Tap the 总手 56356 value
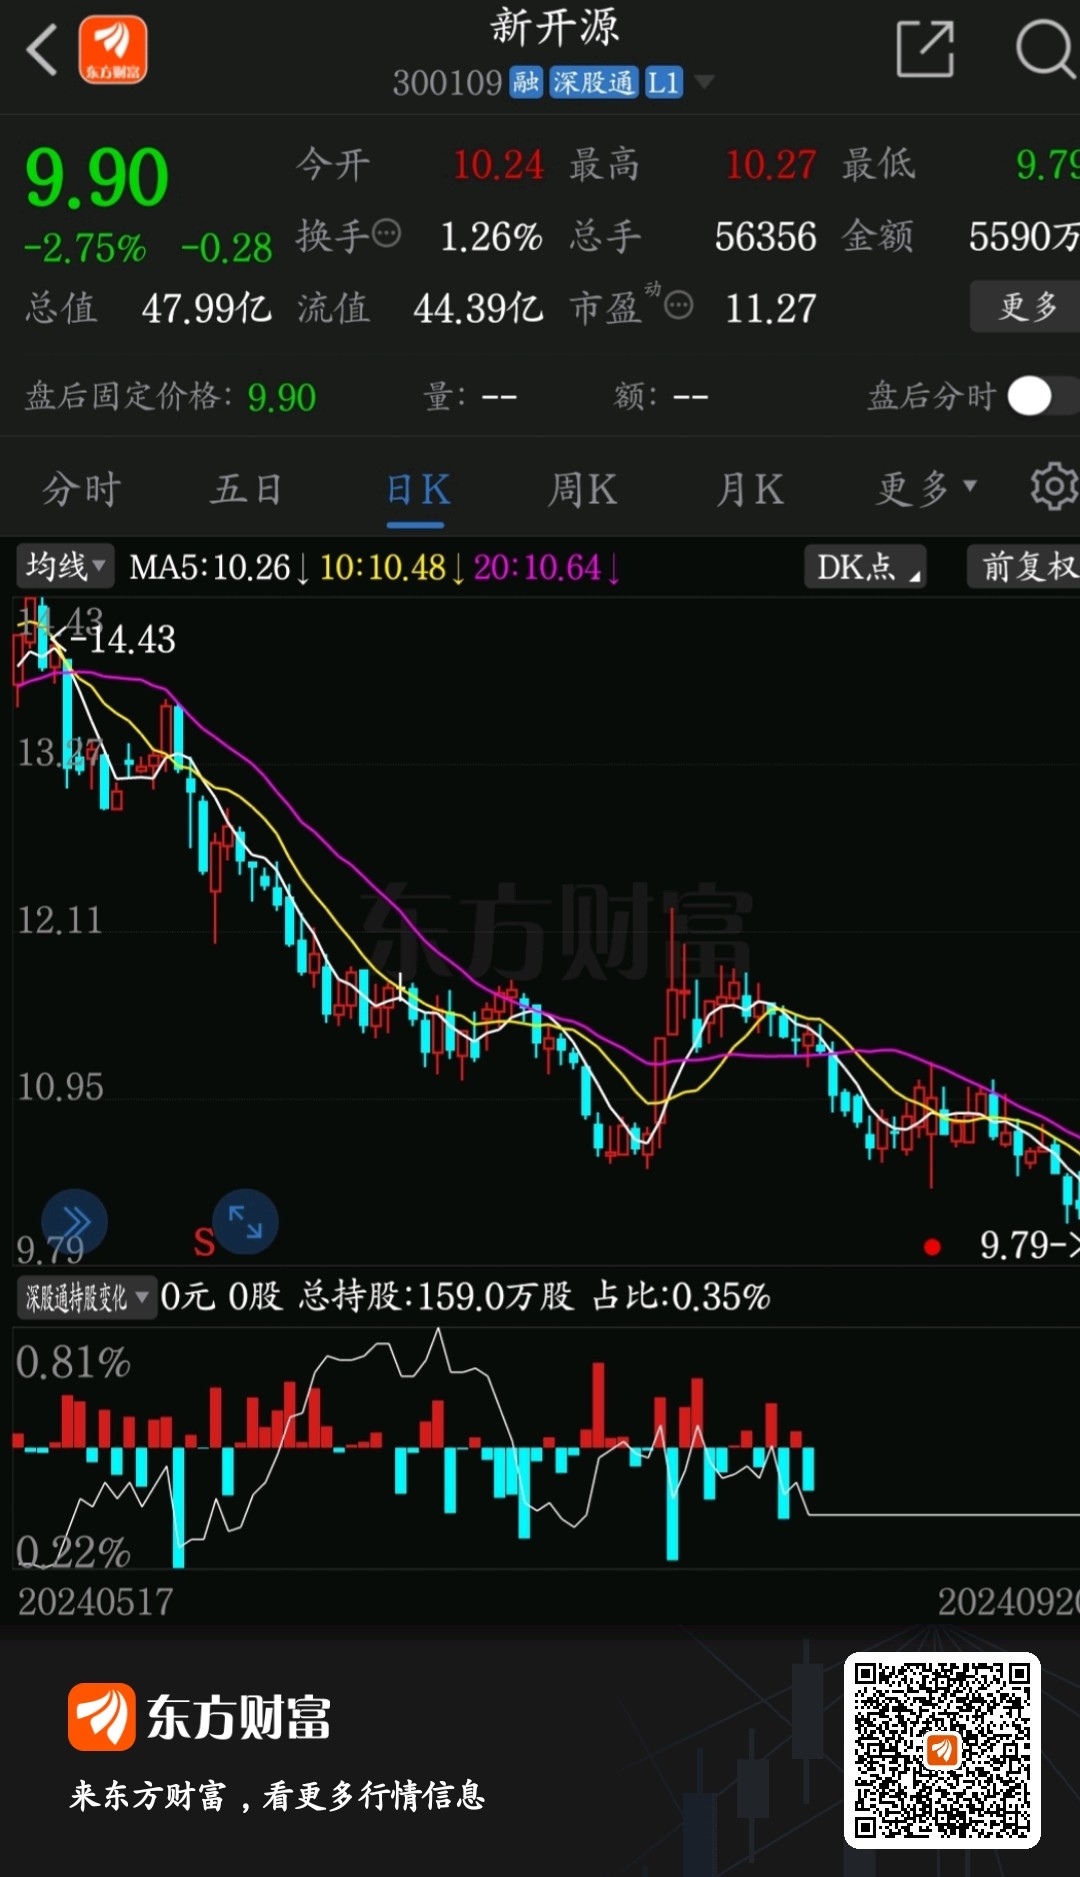 (x=765, y=237)
